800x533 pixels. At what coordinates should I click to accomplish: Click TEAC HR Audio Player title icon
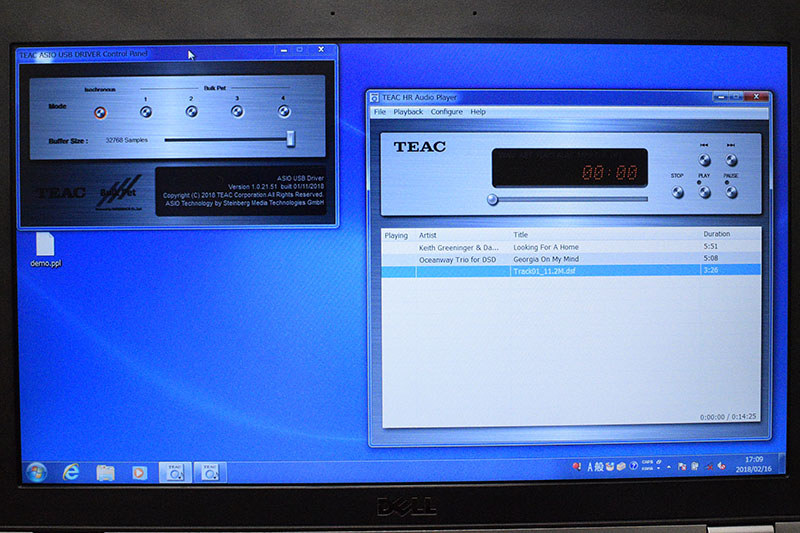tap(374, 97)
